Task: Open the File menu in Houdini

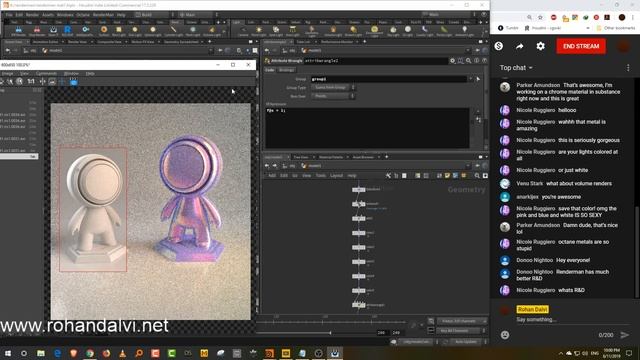Action: click(9, 15)
